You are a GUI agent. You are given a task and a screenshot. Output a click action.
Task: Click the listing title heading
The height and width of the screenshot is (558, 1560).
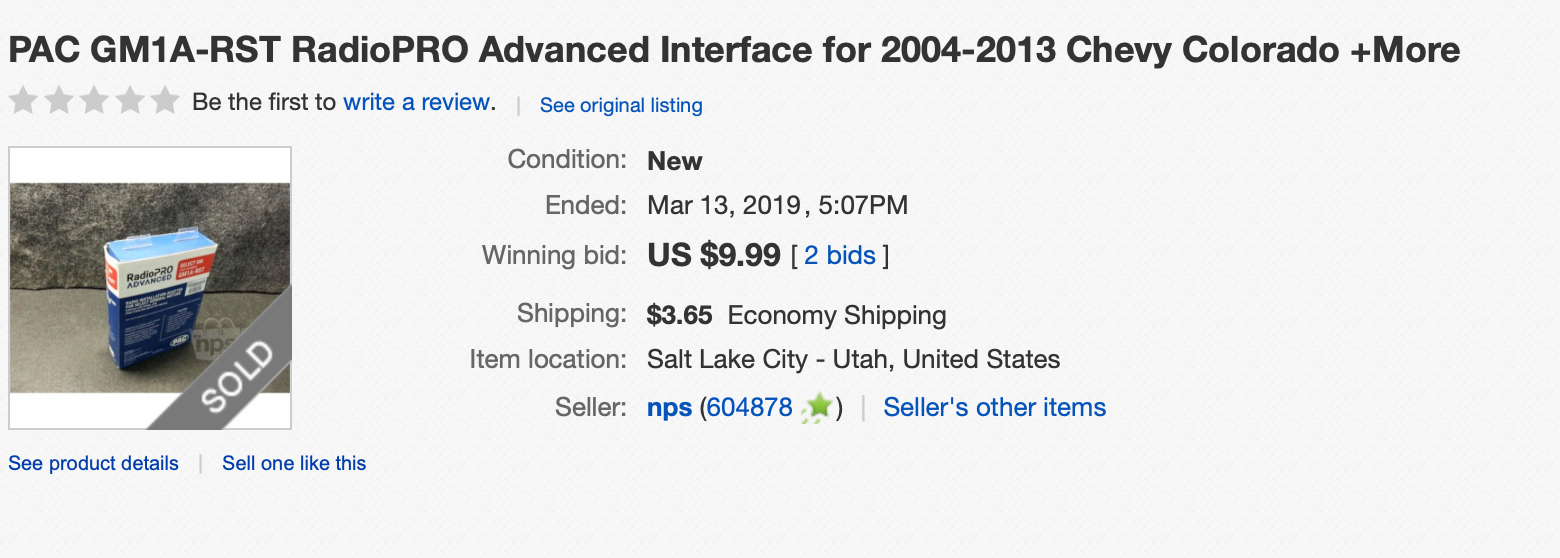(x=734, y=49)
